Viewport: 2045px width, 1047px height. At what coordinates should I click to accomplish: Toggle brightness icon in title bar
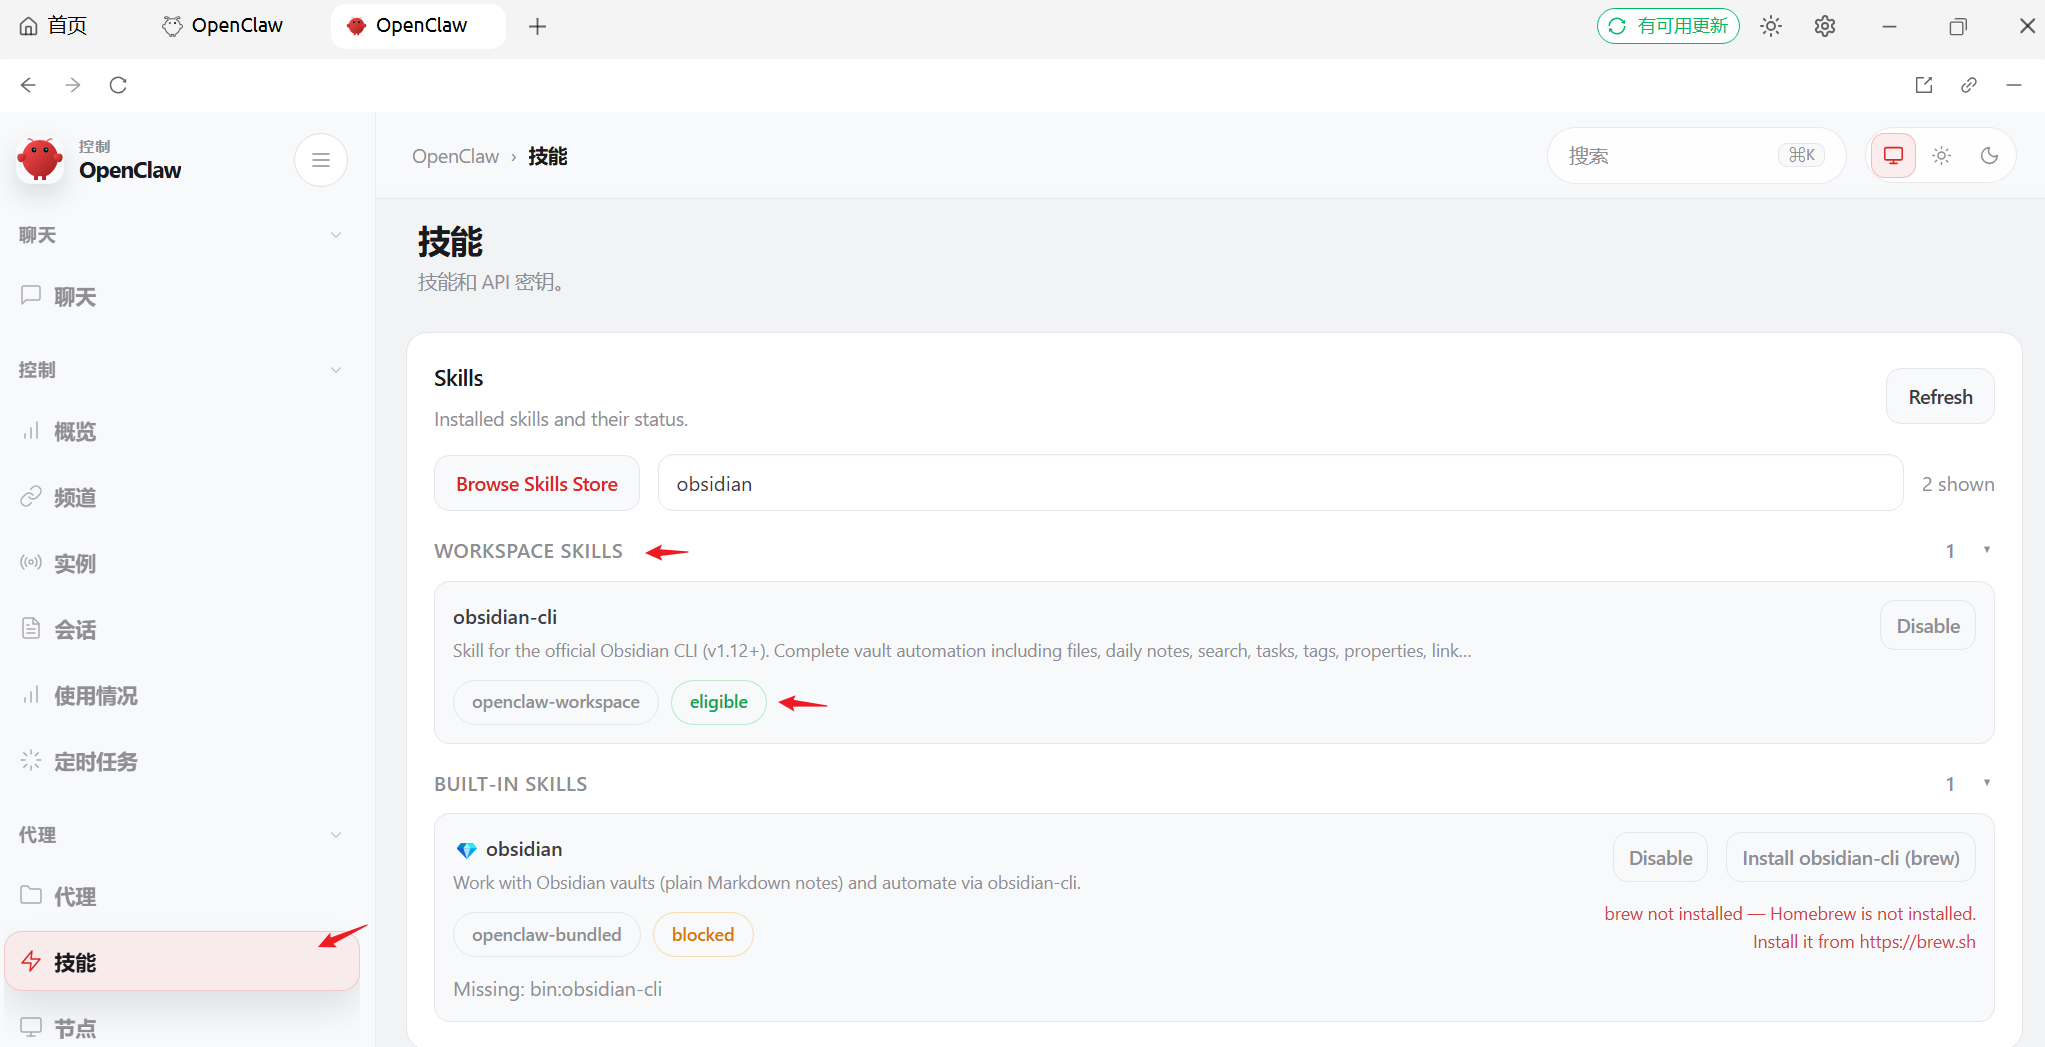pyautogui.click(x=1771, y=26)
